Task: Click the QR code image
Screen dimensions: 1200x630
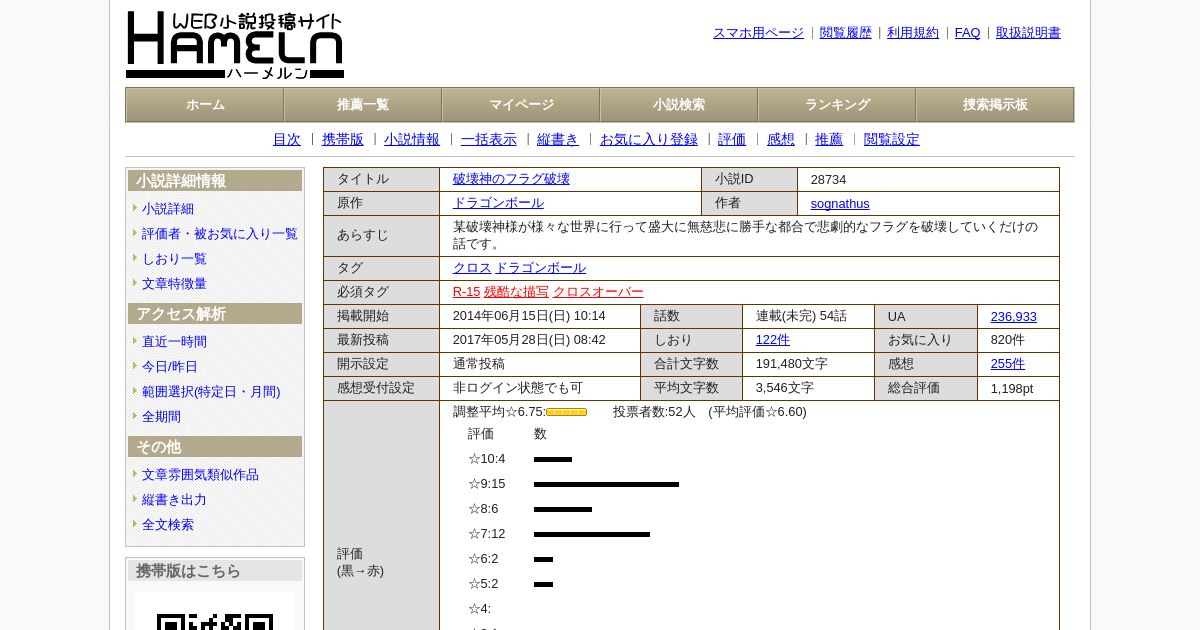Action: pos(215,612)
